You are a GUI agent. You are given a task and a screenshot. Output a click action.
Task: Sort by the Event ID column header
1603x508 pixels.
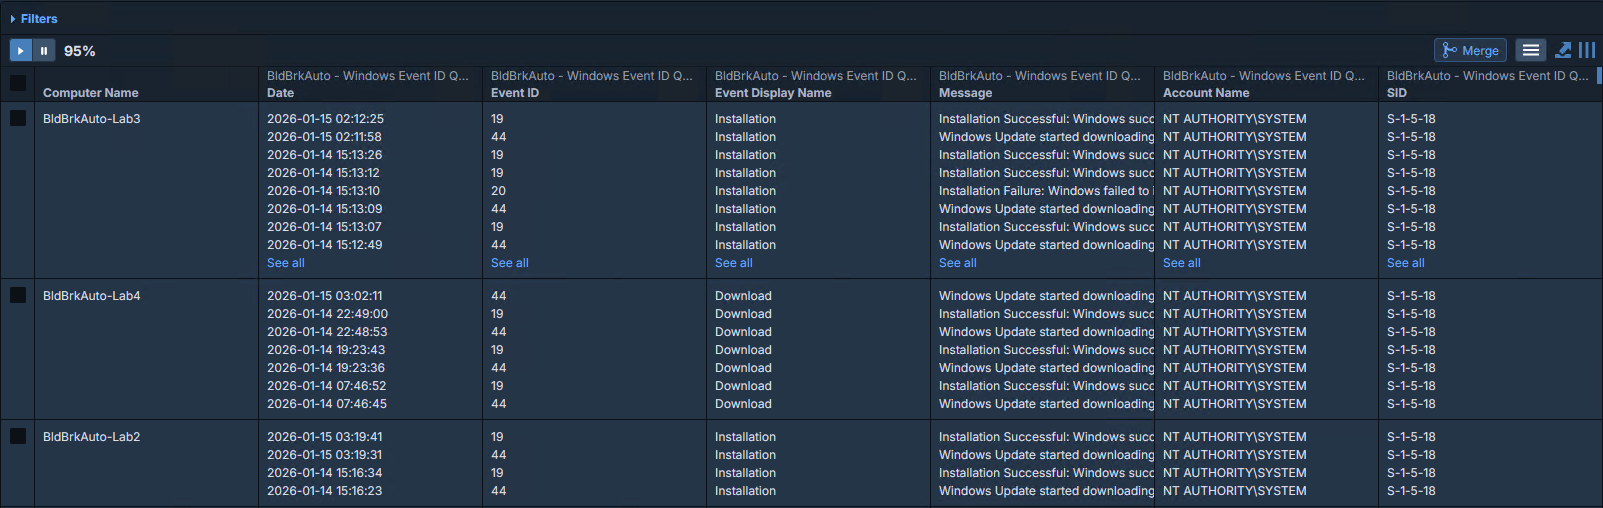[515, 93]
